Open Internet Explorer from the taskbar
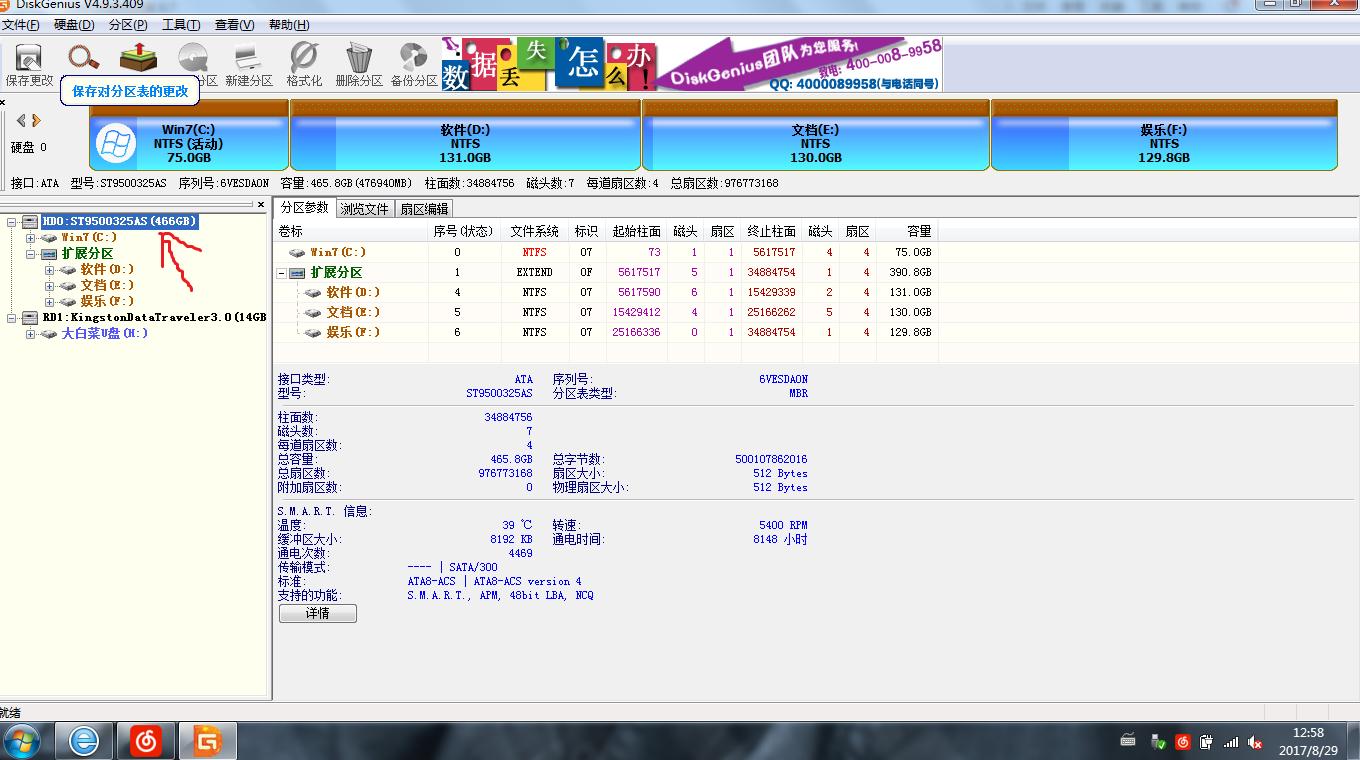Viewport: 1360px width, 760px height. pyautogui.click(x=85, y=741)
